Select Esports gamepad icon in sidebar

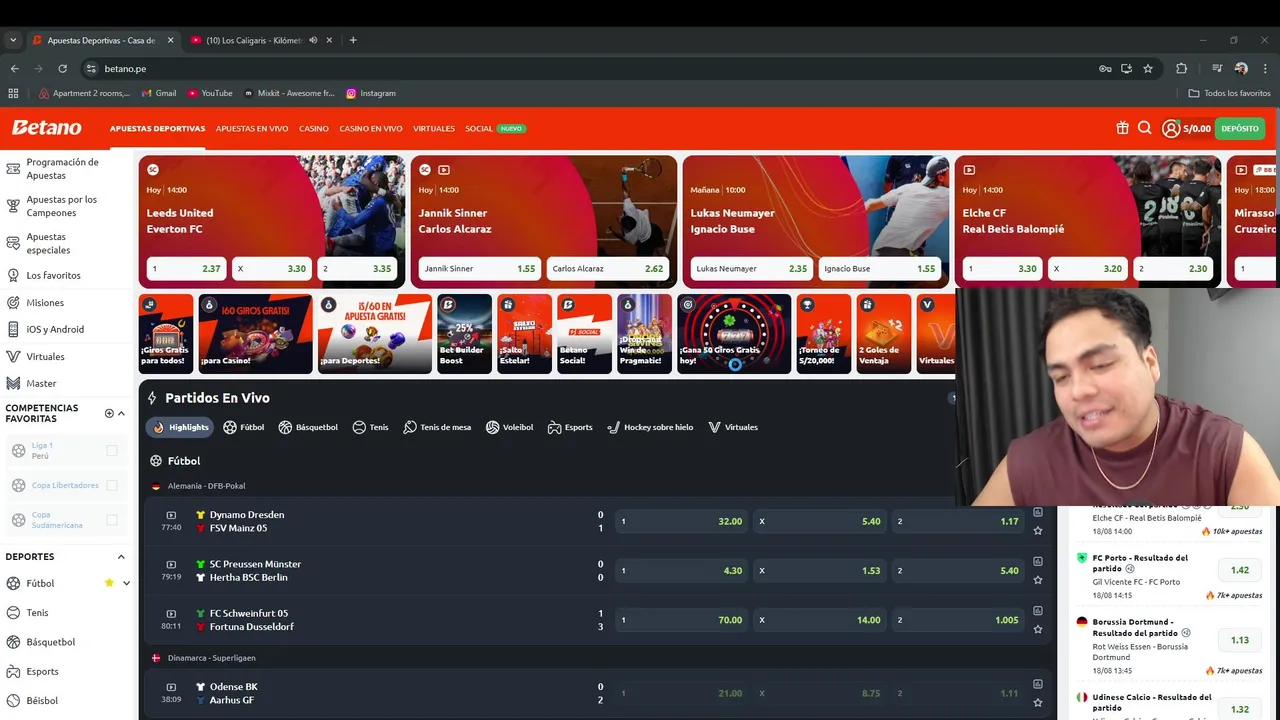point(13,671)
